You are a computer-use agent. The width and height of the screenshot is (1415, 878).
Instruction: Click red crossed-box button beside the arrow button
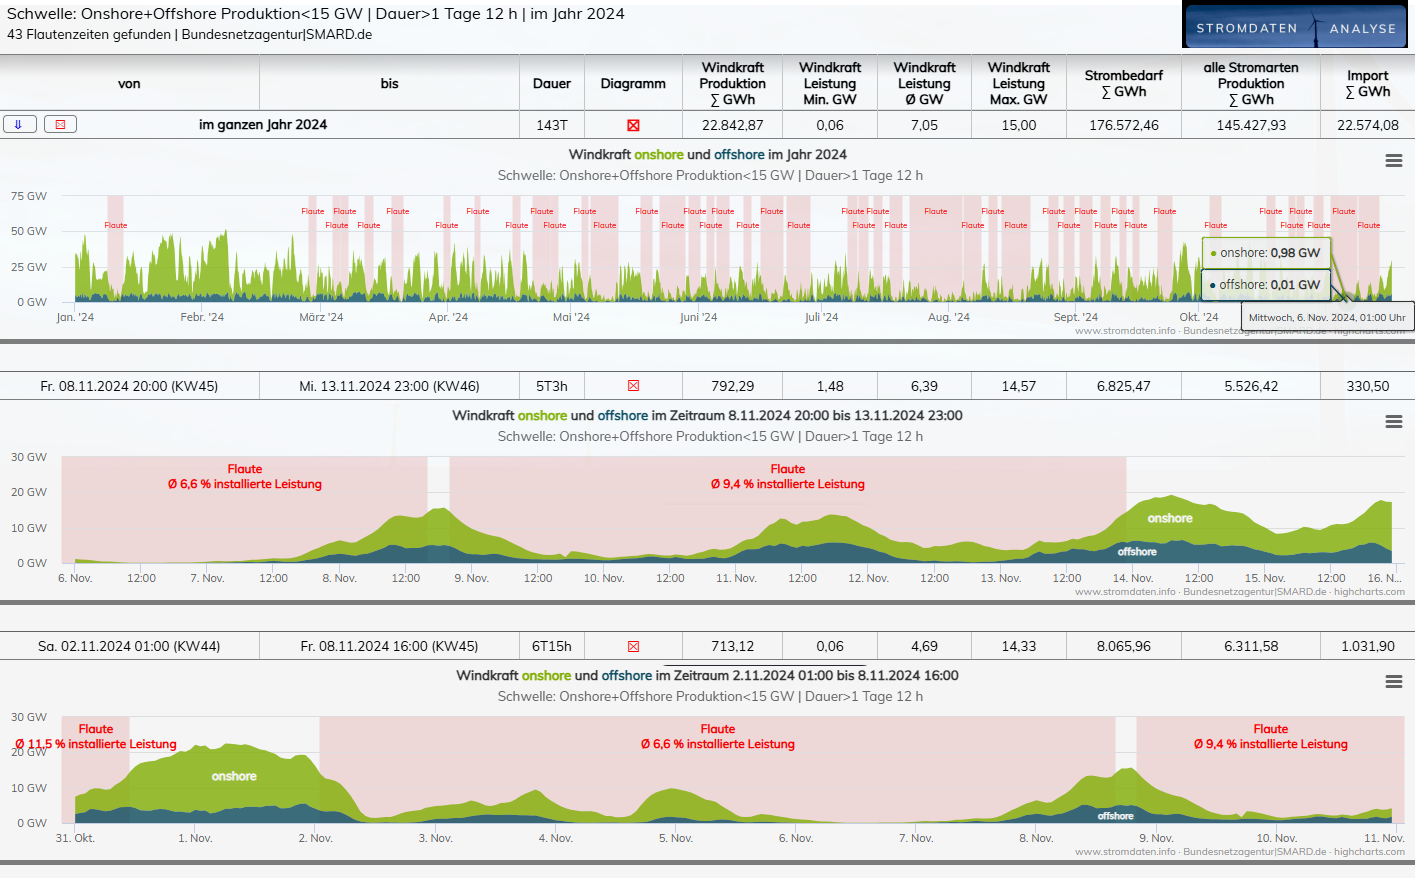click(60, 125)
